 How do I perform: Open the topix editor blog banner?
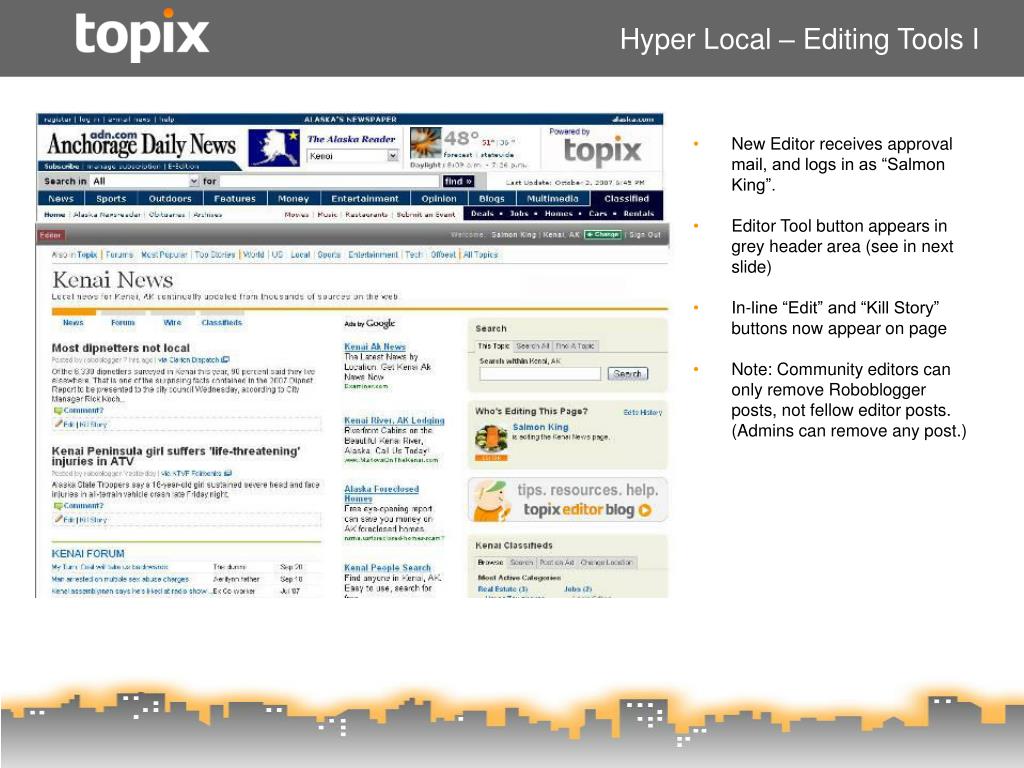[x=568, y=500]
